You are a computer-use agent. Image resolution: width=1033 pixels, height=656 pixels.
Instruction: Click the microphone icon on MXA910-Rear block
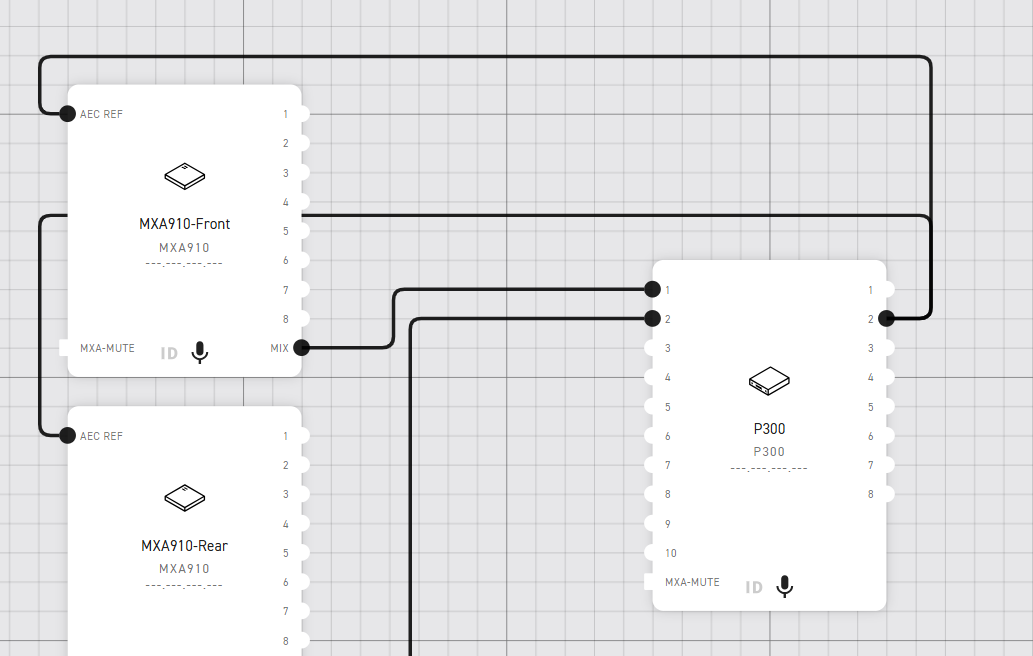coord(200,652)
